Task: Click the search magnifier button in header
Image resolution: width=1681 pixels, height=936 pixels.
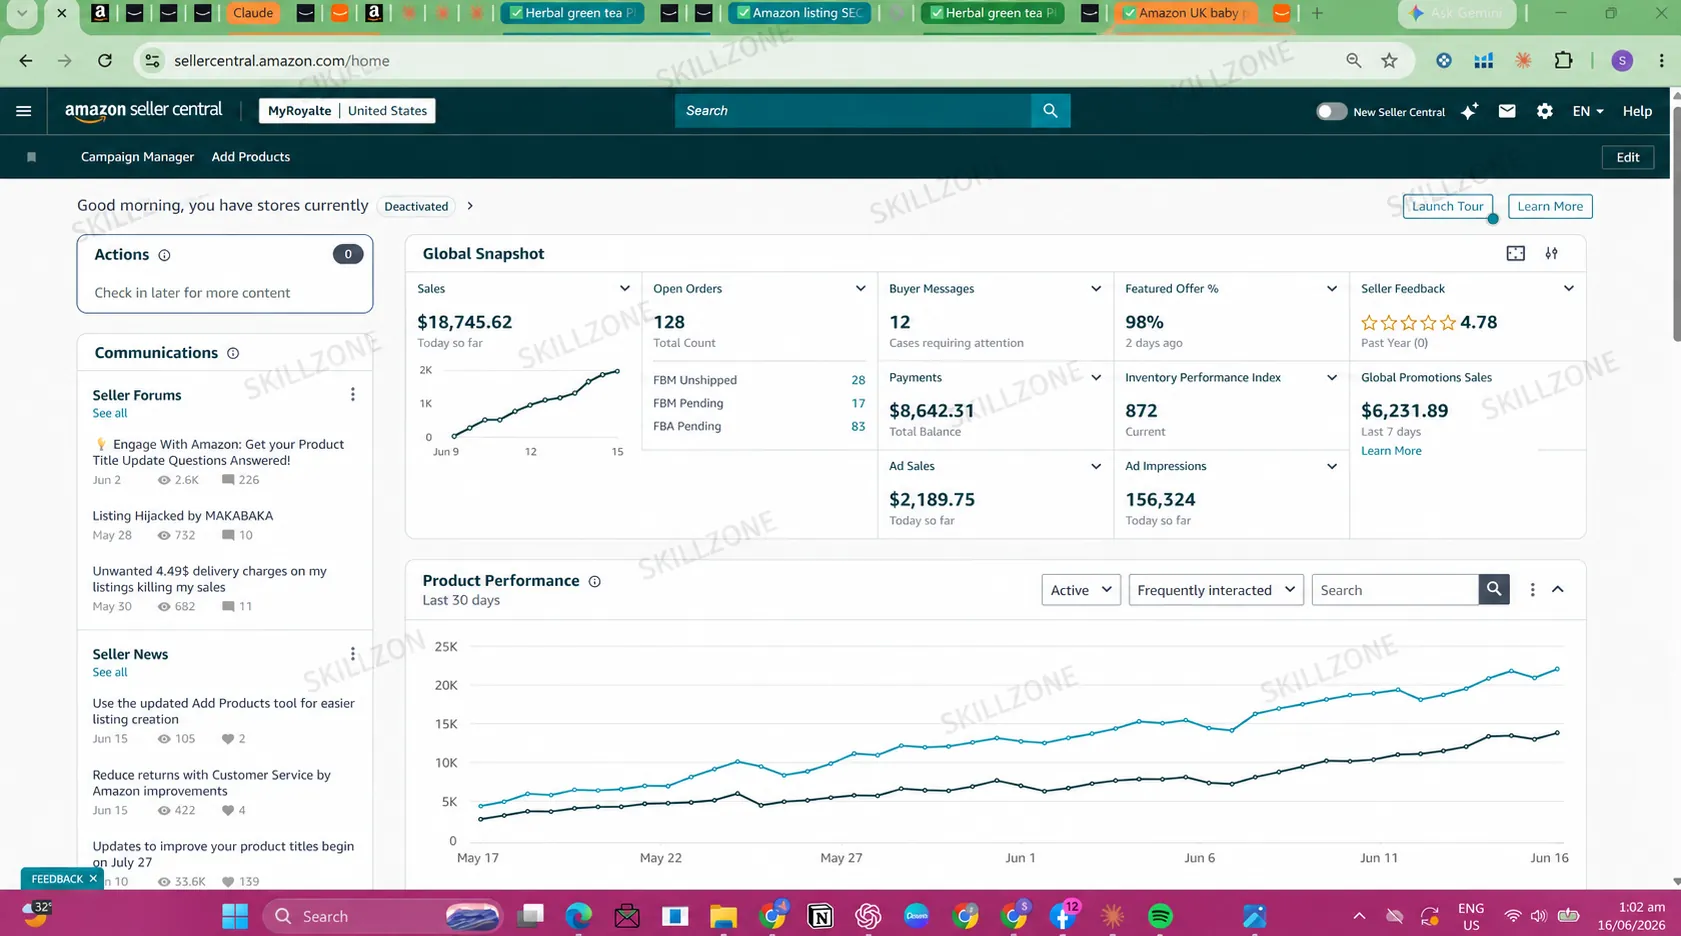Action: 1050,111
